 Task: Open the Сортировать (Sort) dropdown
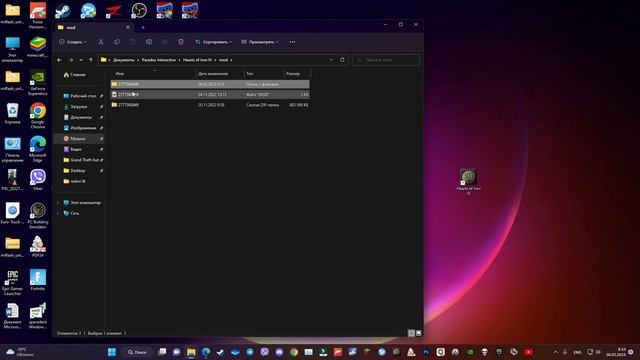pos(213,42)
